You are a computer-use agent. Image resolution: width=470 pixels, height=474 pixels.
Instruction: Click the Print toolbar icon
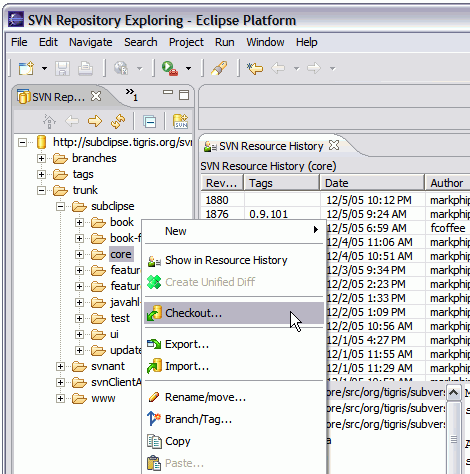tap(85, 68)
